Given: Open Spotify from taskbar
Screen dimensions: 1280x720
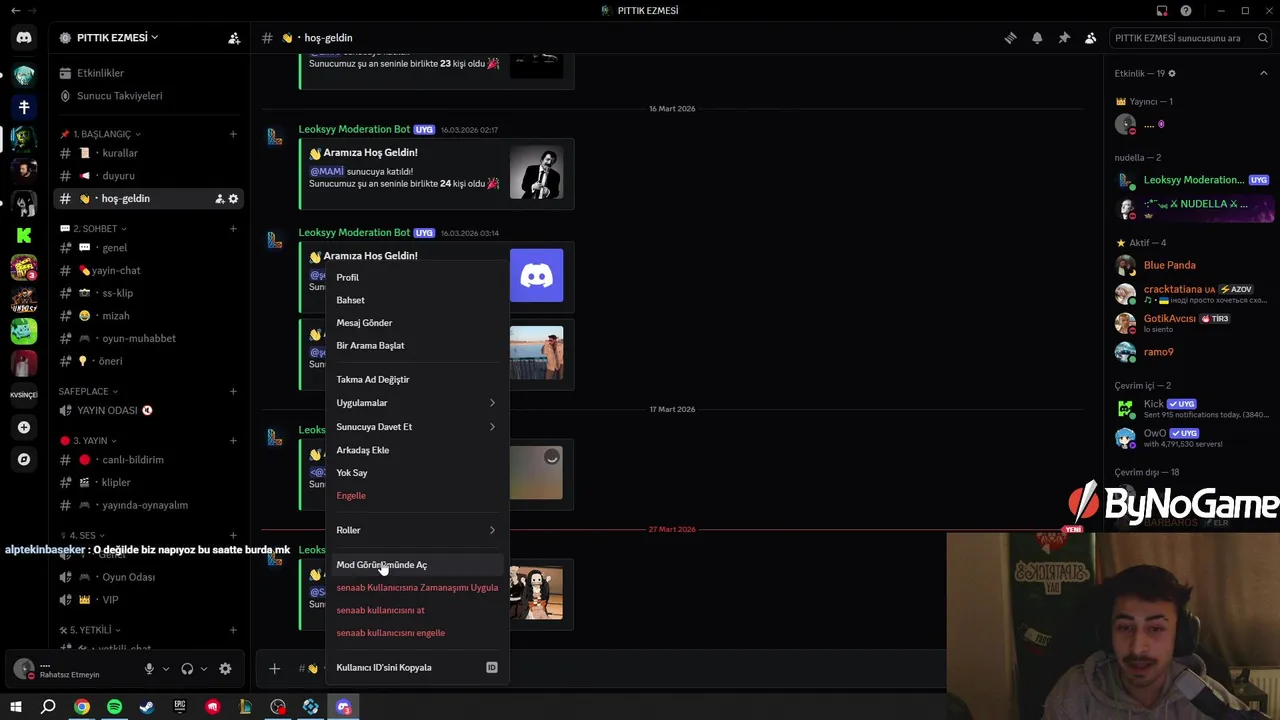Looking at the screenshot, I should [114, 707].
